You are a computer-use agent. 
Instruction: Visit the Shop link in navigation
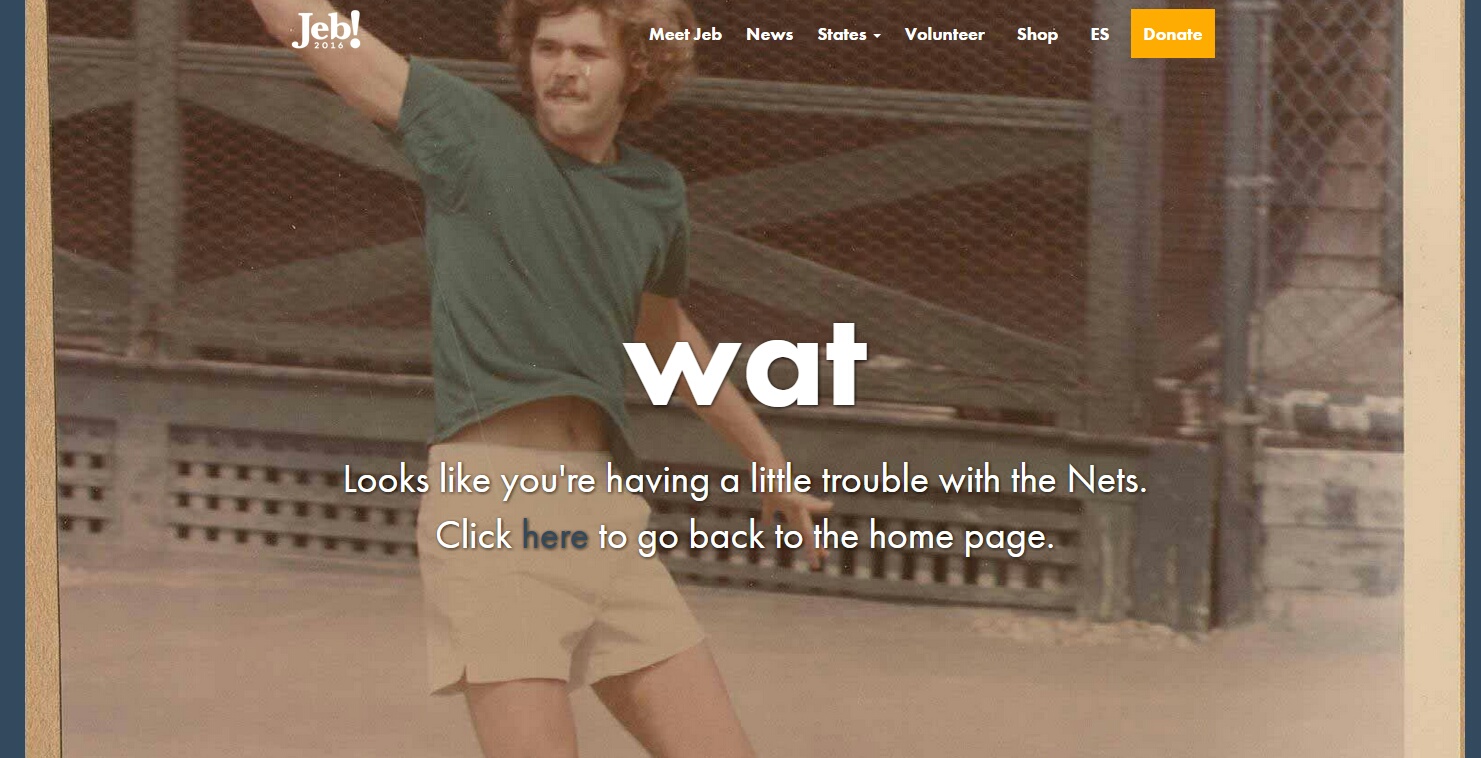coord(1037,34)
